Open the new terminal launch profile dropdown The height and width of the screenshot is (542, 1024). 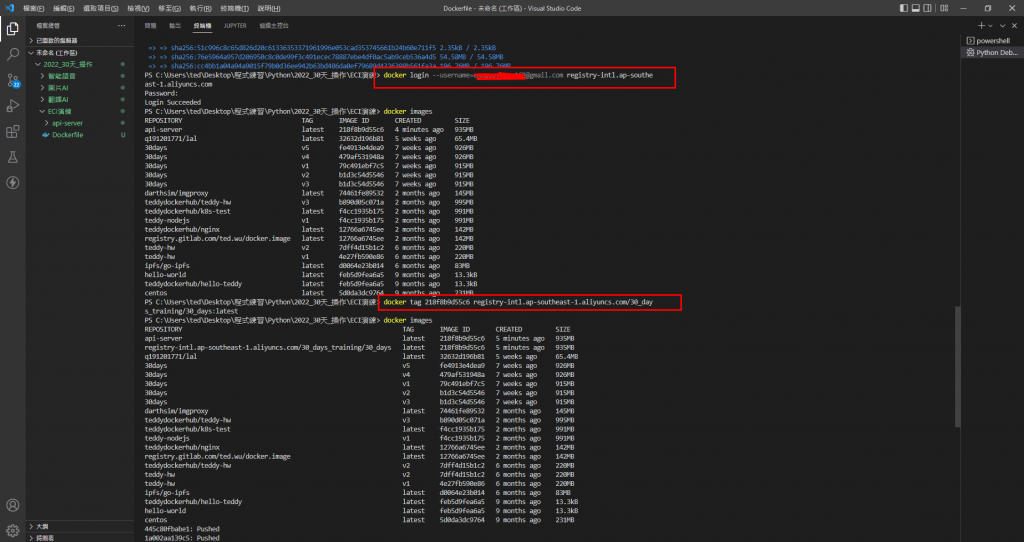pyautogui.click(x=991, y=25)
